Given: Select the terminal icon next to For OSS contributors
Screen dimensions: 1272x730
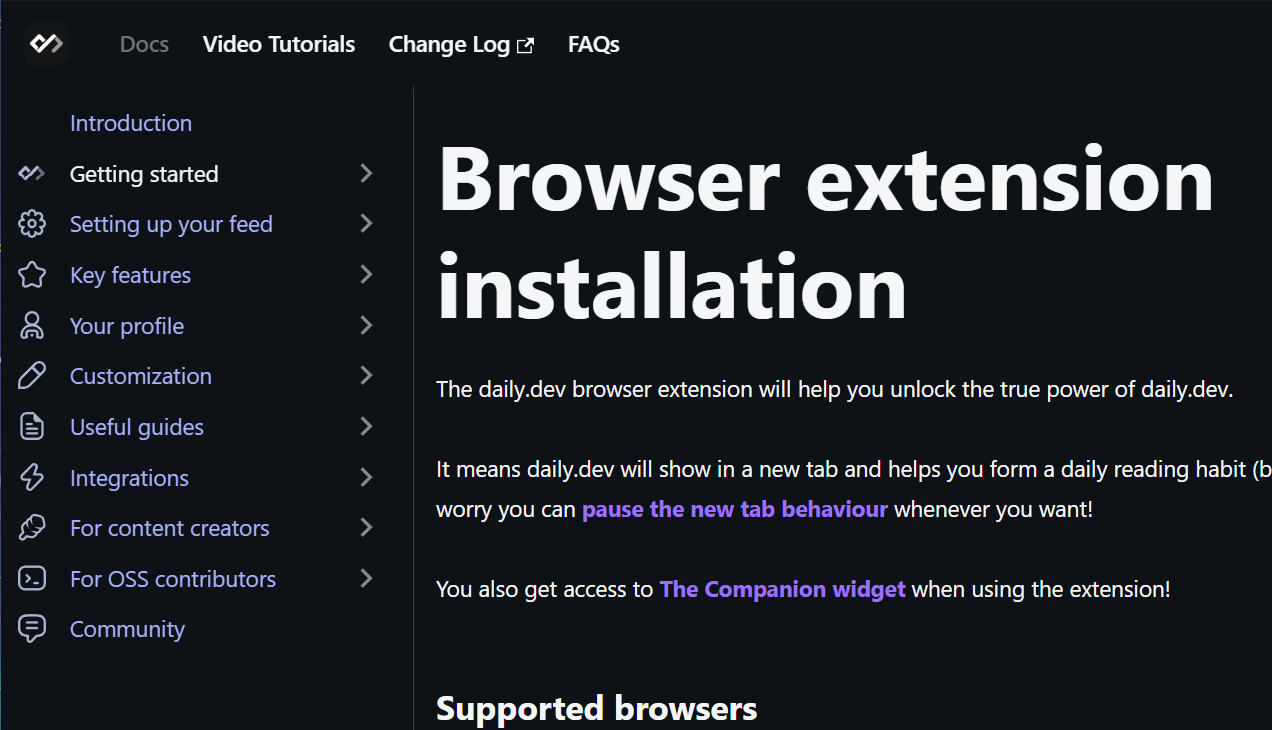Looking at the screenshot, I should tap(32, 578).
